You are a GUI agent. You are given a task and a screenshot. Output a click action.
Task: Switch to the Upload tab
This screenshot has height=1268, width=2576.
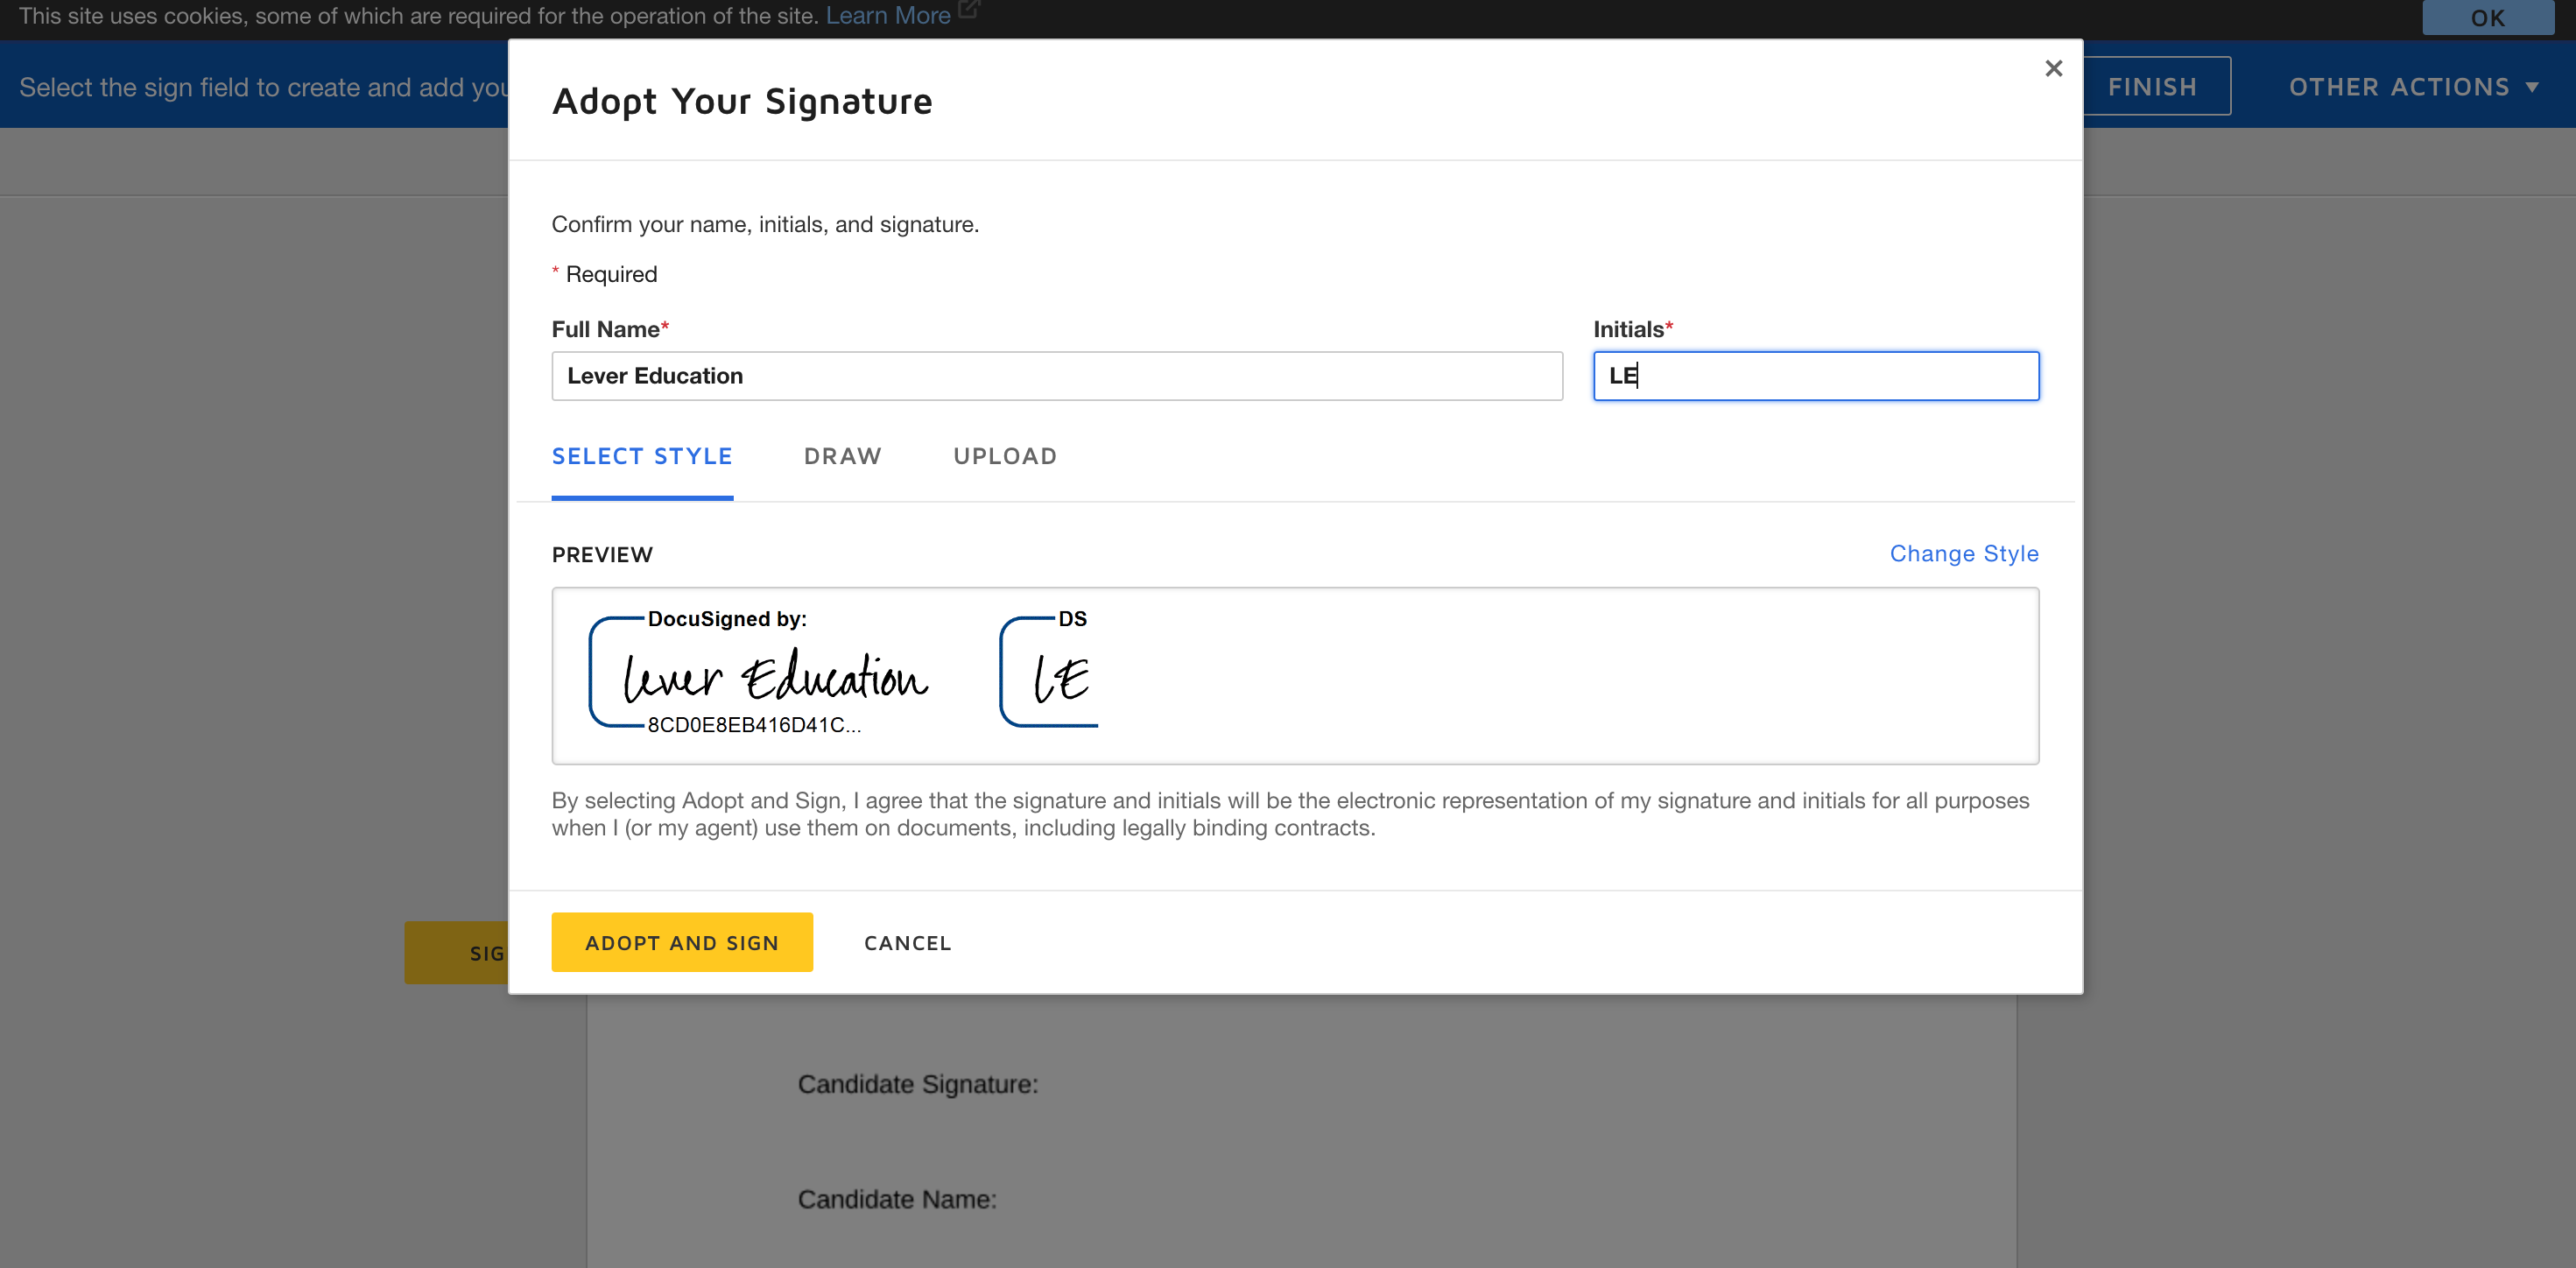pos(1005,457)
